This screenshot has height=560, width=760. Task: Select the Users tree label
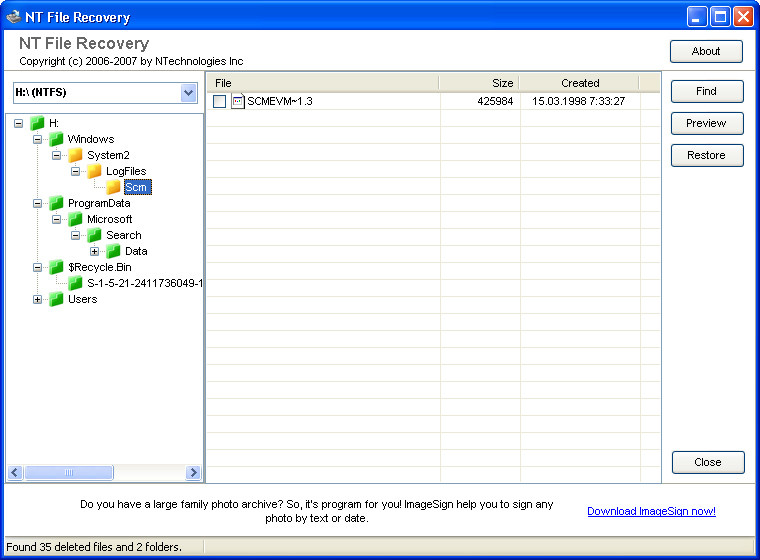pos(82,299)
